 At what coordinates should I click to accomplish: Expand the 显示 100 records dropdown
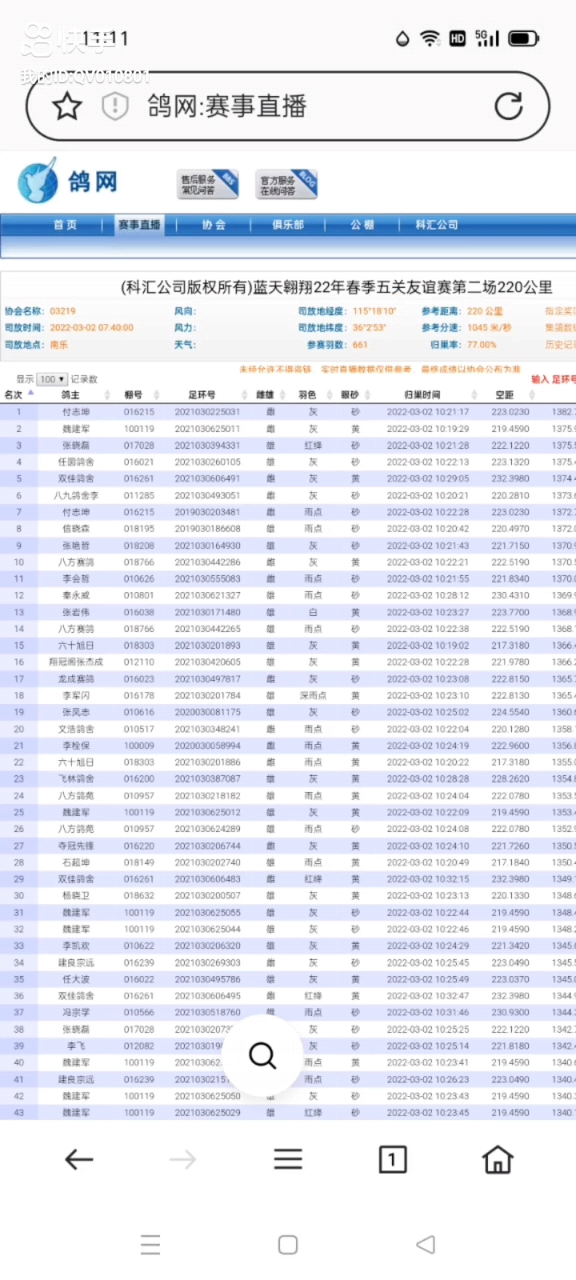point(52,379)
